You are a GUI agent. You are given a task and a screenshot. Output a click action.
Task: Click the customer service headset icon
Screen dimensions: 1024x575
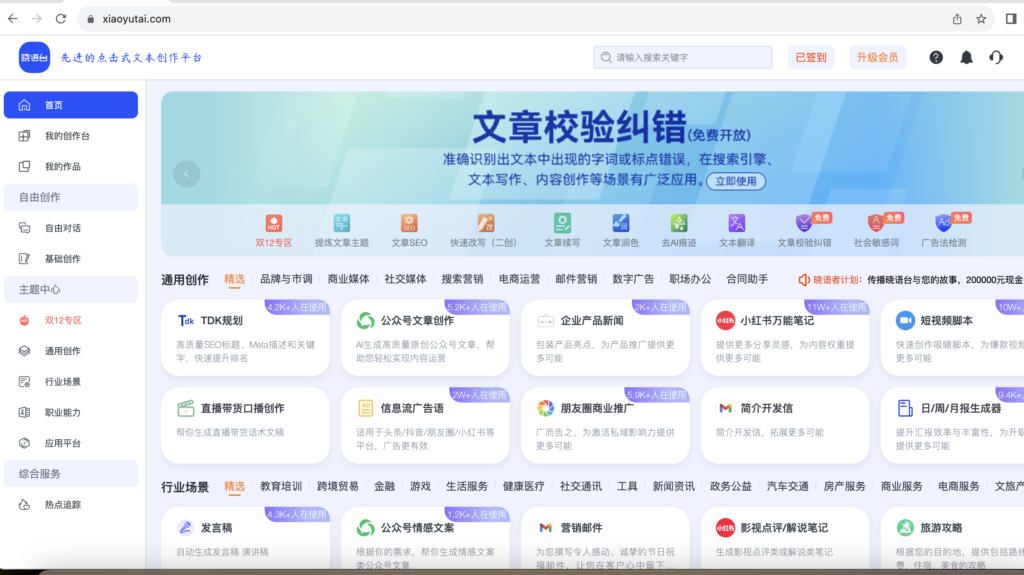point(996,58)
